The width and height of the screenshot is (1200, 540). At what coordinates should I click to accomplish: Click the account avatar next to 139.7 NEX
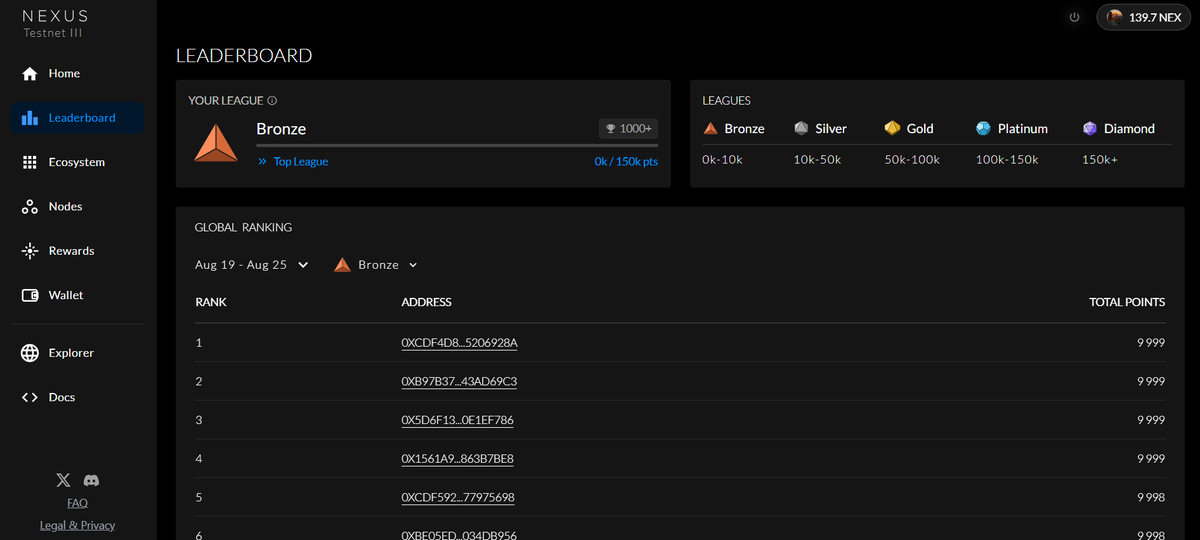[x=1115, y=17]
